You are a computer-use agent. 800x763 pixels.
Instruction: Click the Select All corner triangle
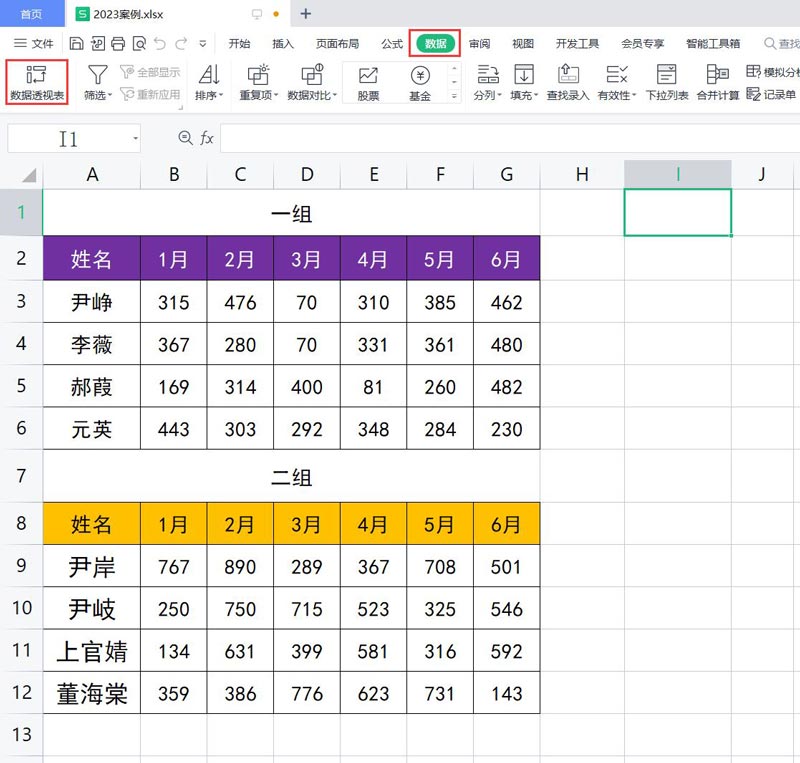(x=29, y=175)
